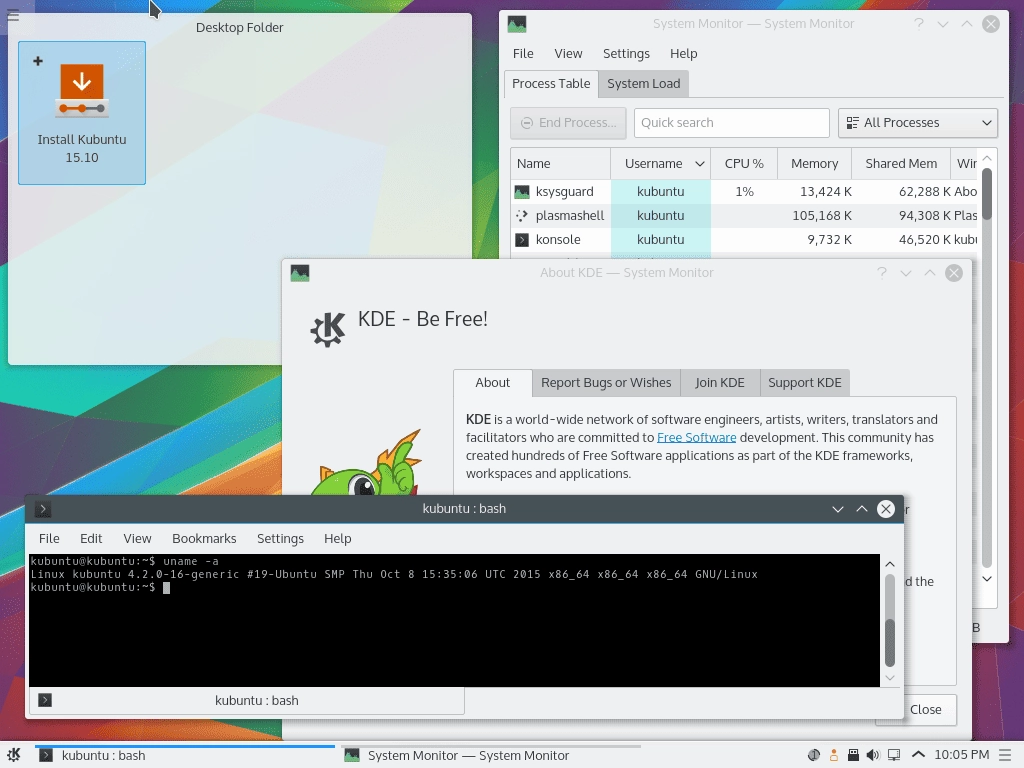Switch to System Monitor taskbar entry

[490, 756]
